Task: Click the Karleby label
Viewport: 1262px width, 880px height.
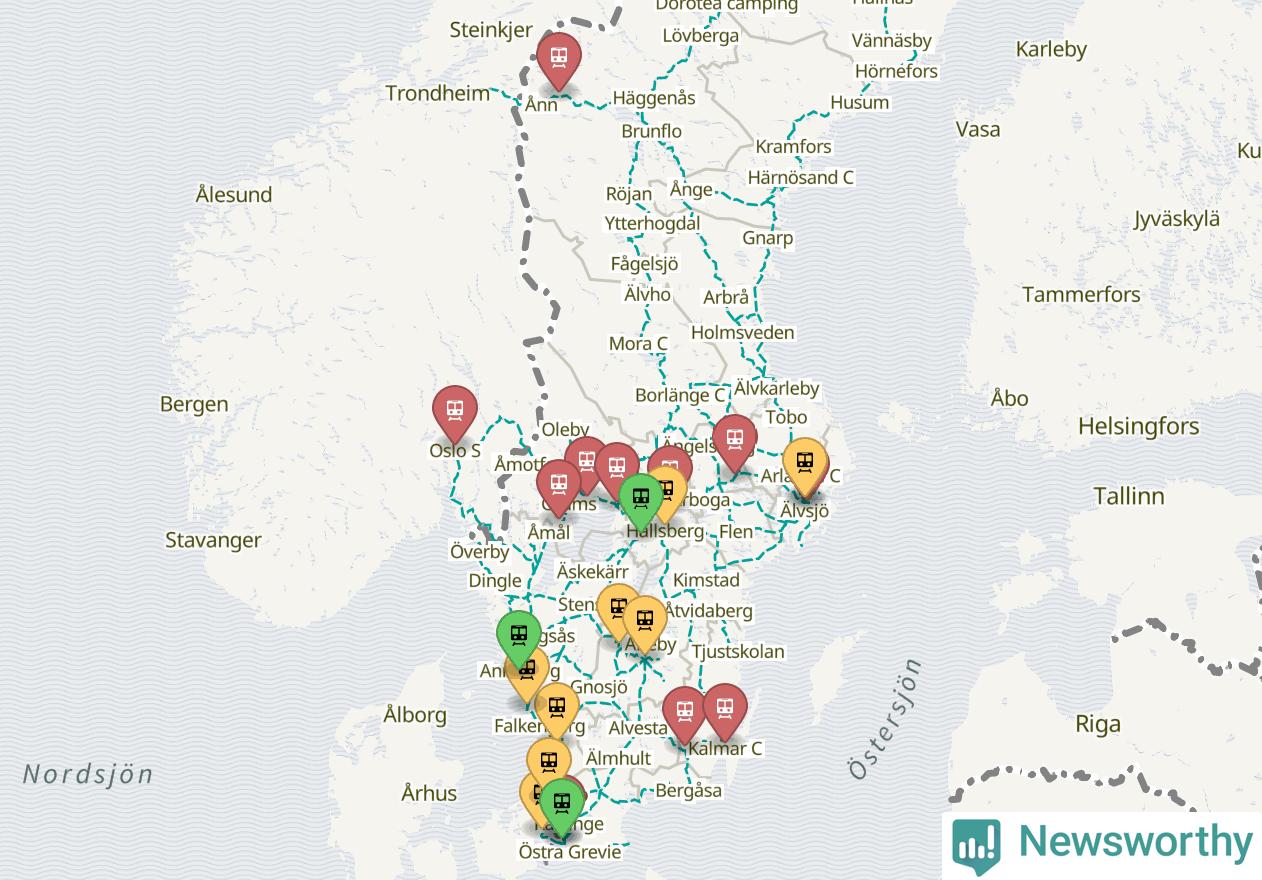Action: (x=1051, y=49)
